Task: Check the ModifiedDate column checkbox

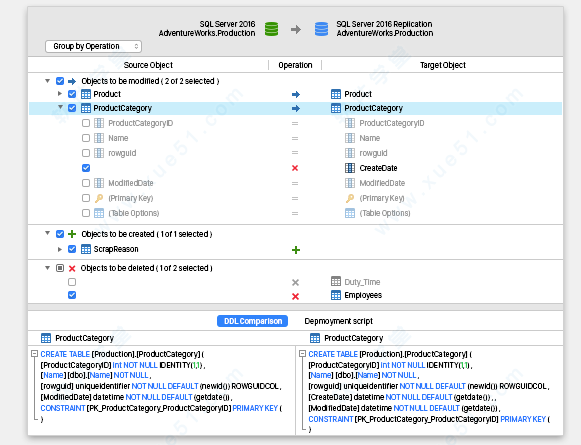Action: pos(86,183)
